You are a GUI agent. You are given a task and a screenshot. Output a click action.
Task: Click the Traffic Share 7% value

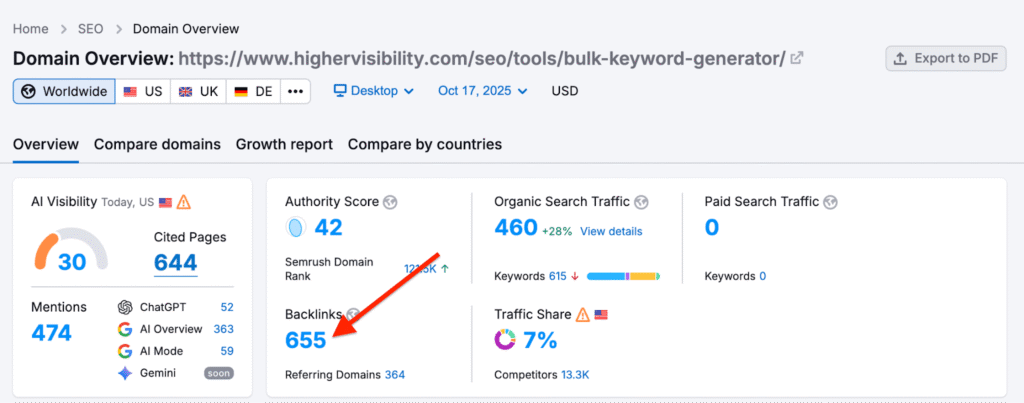click(x=539, y=340)
